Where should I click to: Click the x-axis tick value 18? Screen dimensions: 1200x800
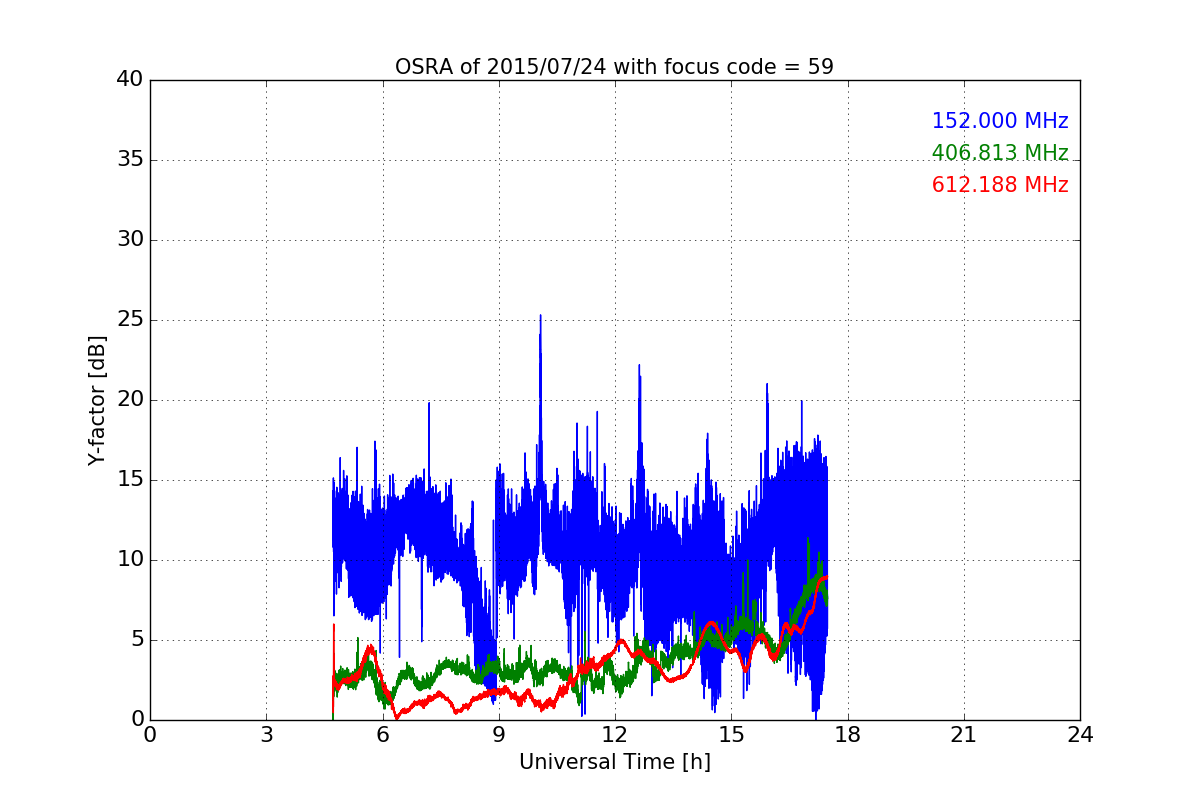pos(847,735)
